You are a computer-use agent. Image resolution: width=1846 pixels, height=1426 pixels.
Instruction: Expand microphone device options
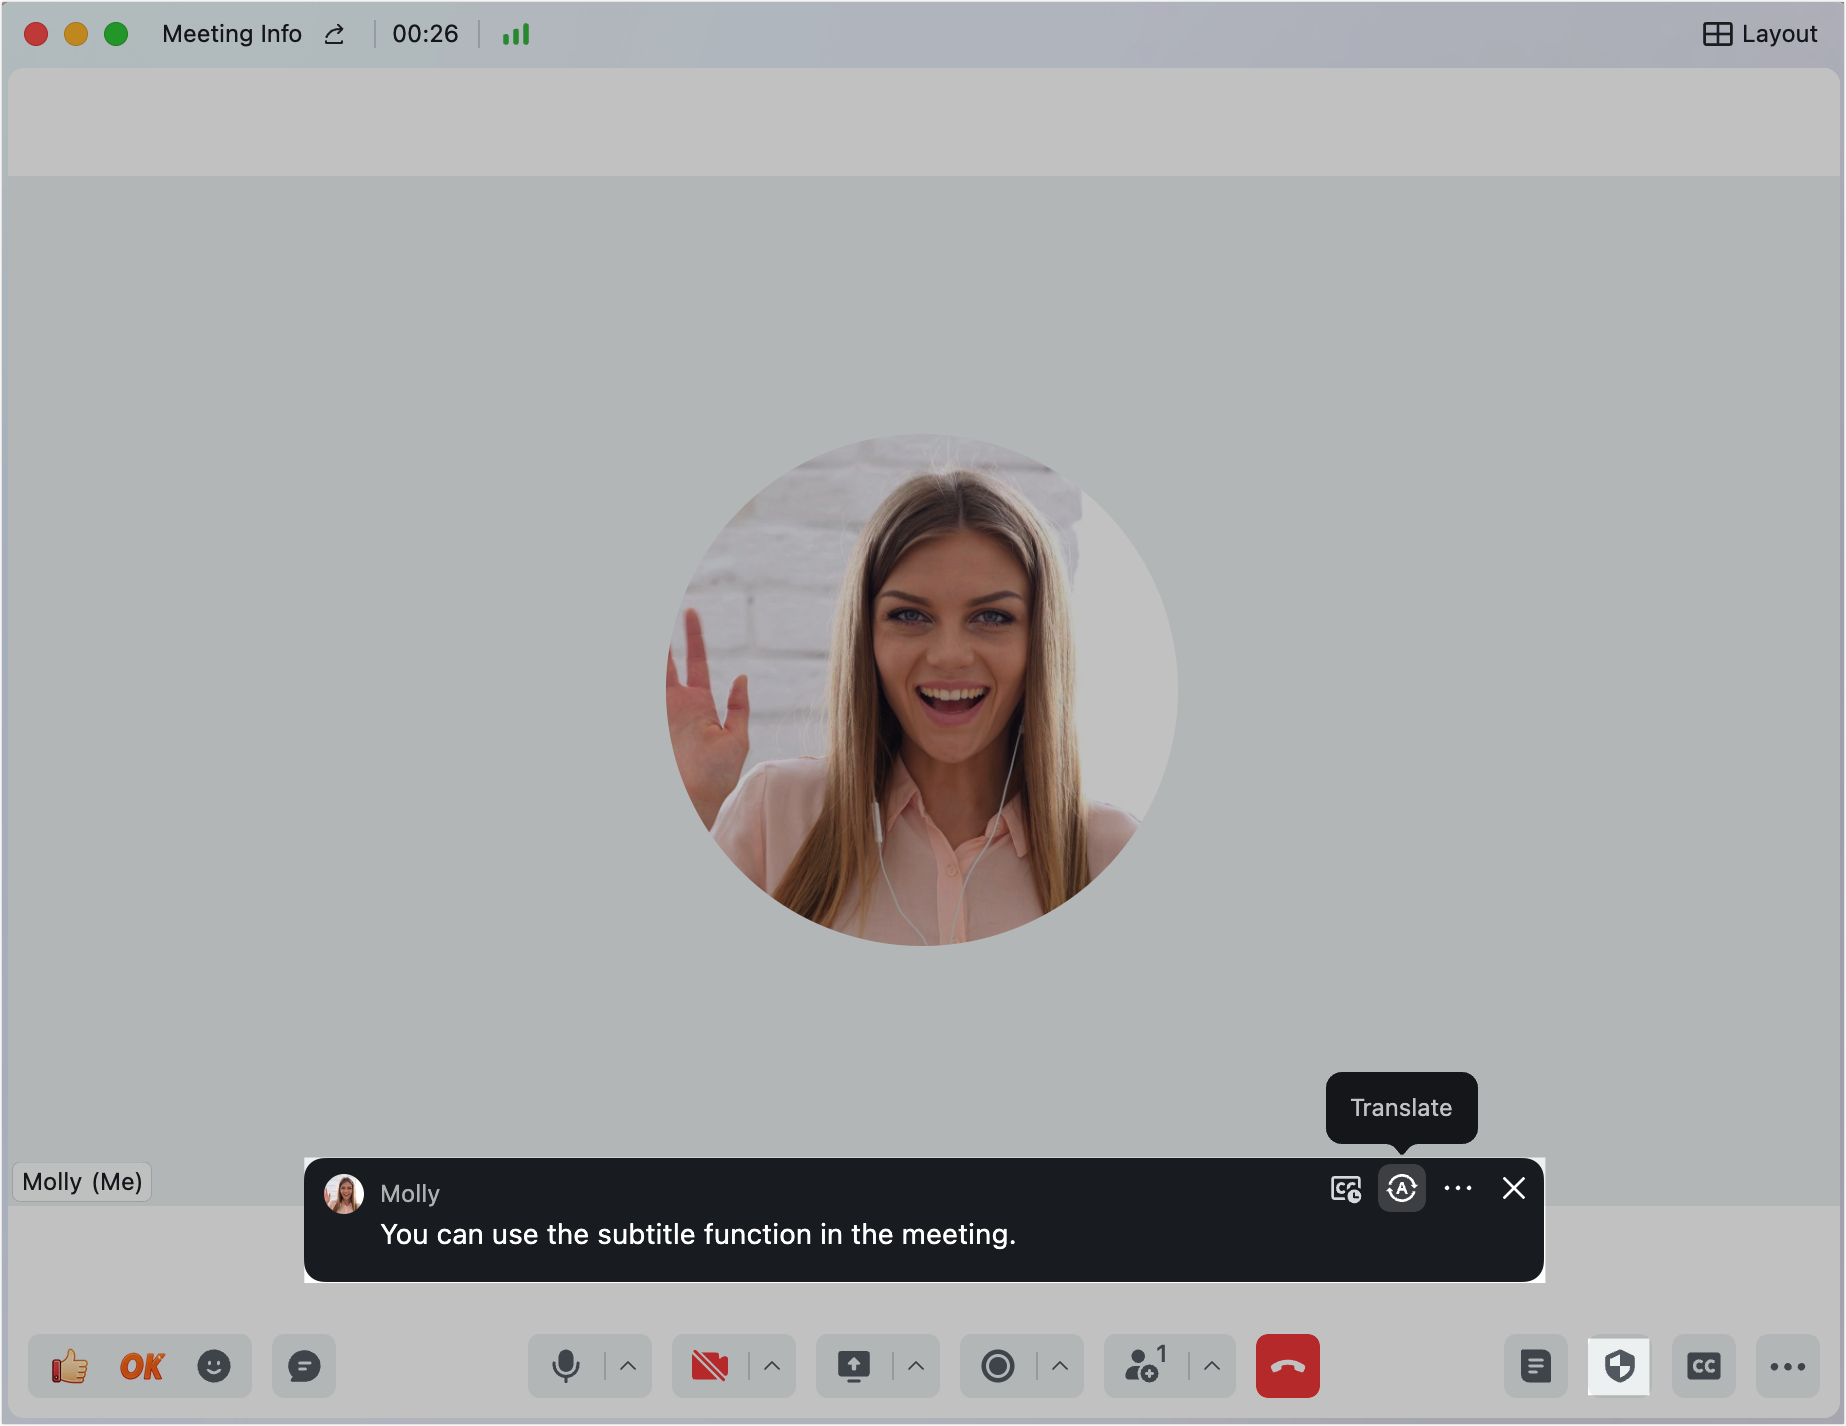(x=629, y=1366)
